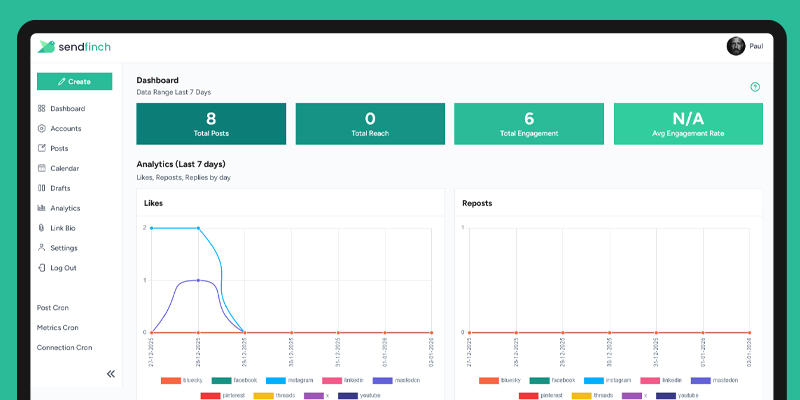800x400 pixels.
Task: Open the help question mark icon
Action: (755, 87)
